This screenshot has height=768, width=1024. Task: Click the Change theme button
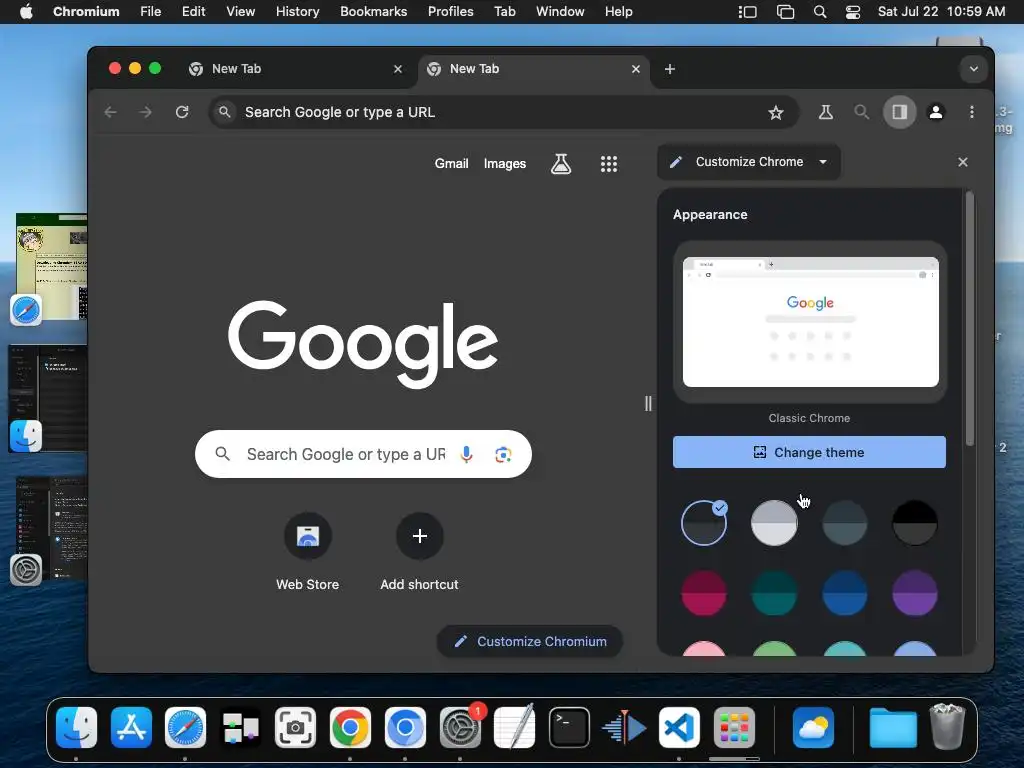[x=809, y=452]
